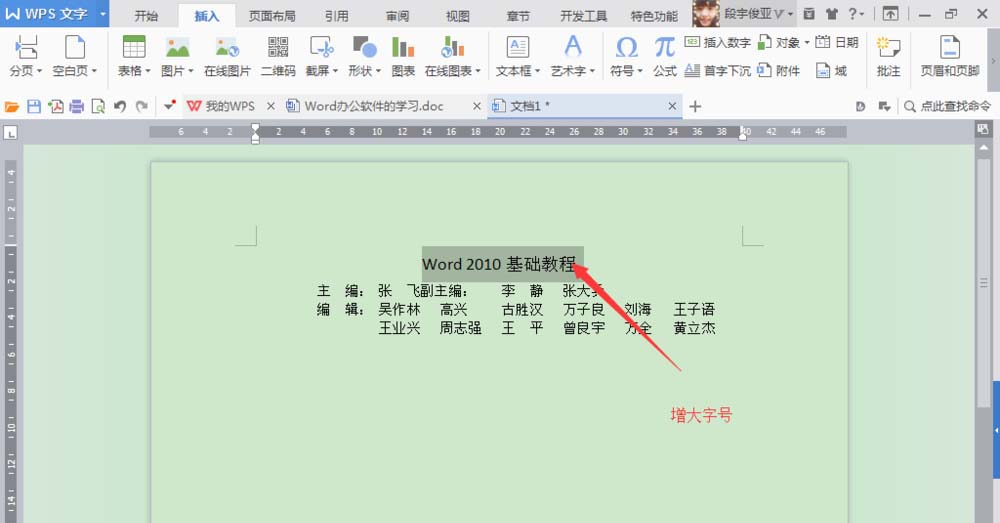Insert an 附件 attachment
The height and width of the screenshot is (523, 1000).
click(x=779, y=71)
